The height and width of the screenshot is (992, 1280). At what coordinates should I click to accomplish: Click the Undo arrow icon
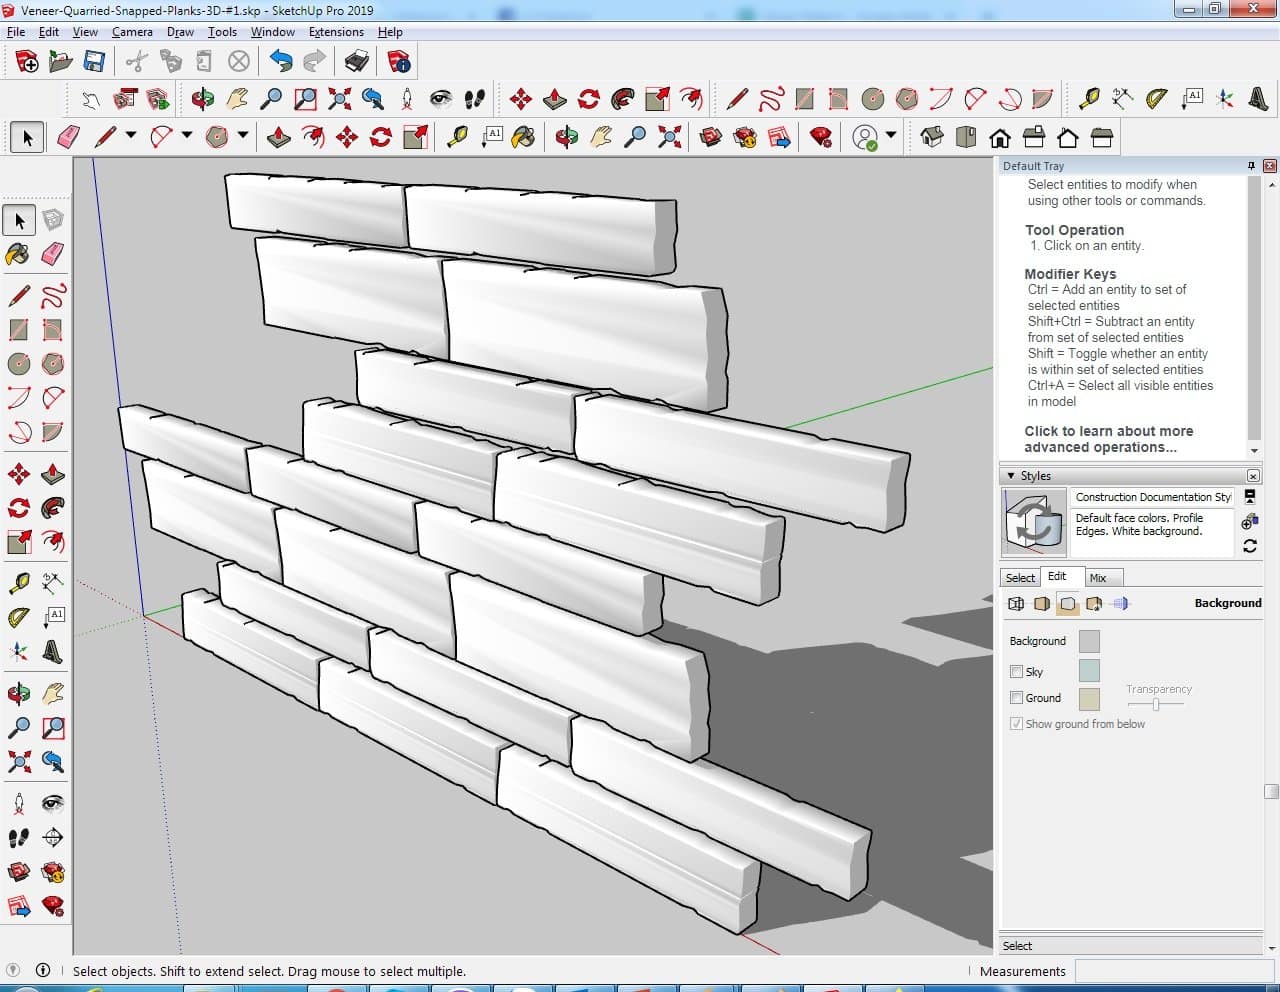[x=281, y=62]
